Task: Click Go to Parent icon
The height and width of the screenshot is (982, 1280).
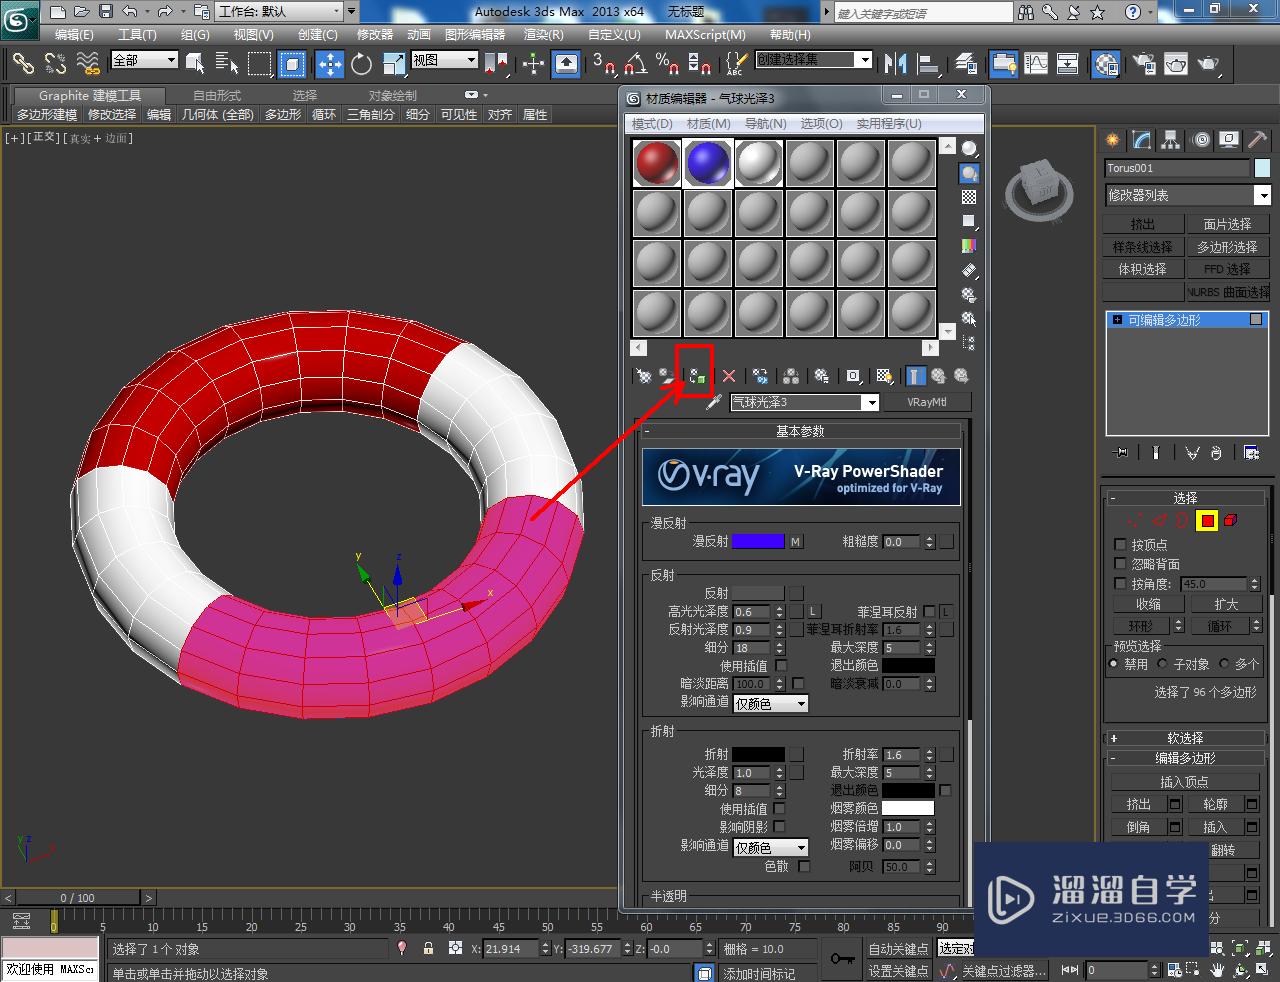Action: tap(938, 376)
